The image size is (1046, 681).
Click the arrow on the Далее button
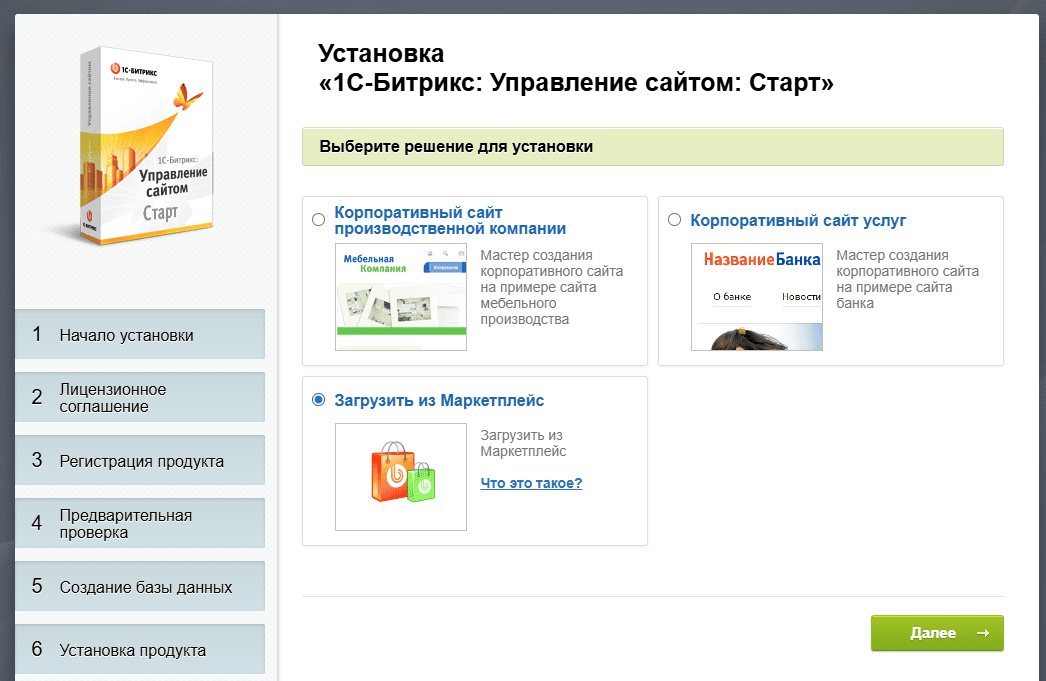pos(982,633)
